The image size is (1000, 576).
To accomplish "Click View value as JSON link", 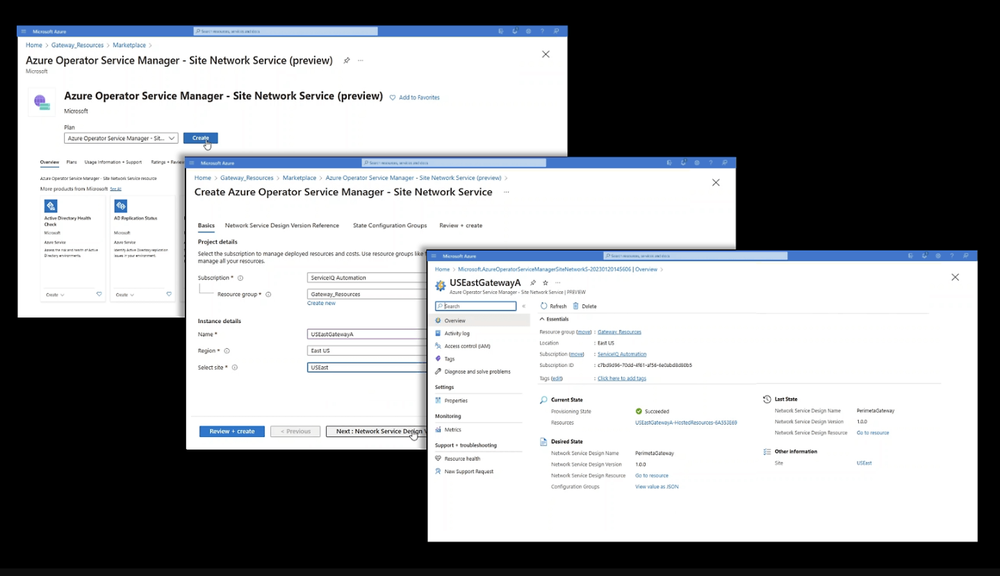I will click(657, 487).
